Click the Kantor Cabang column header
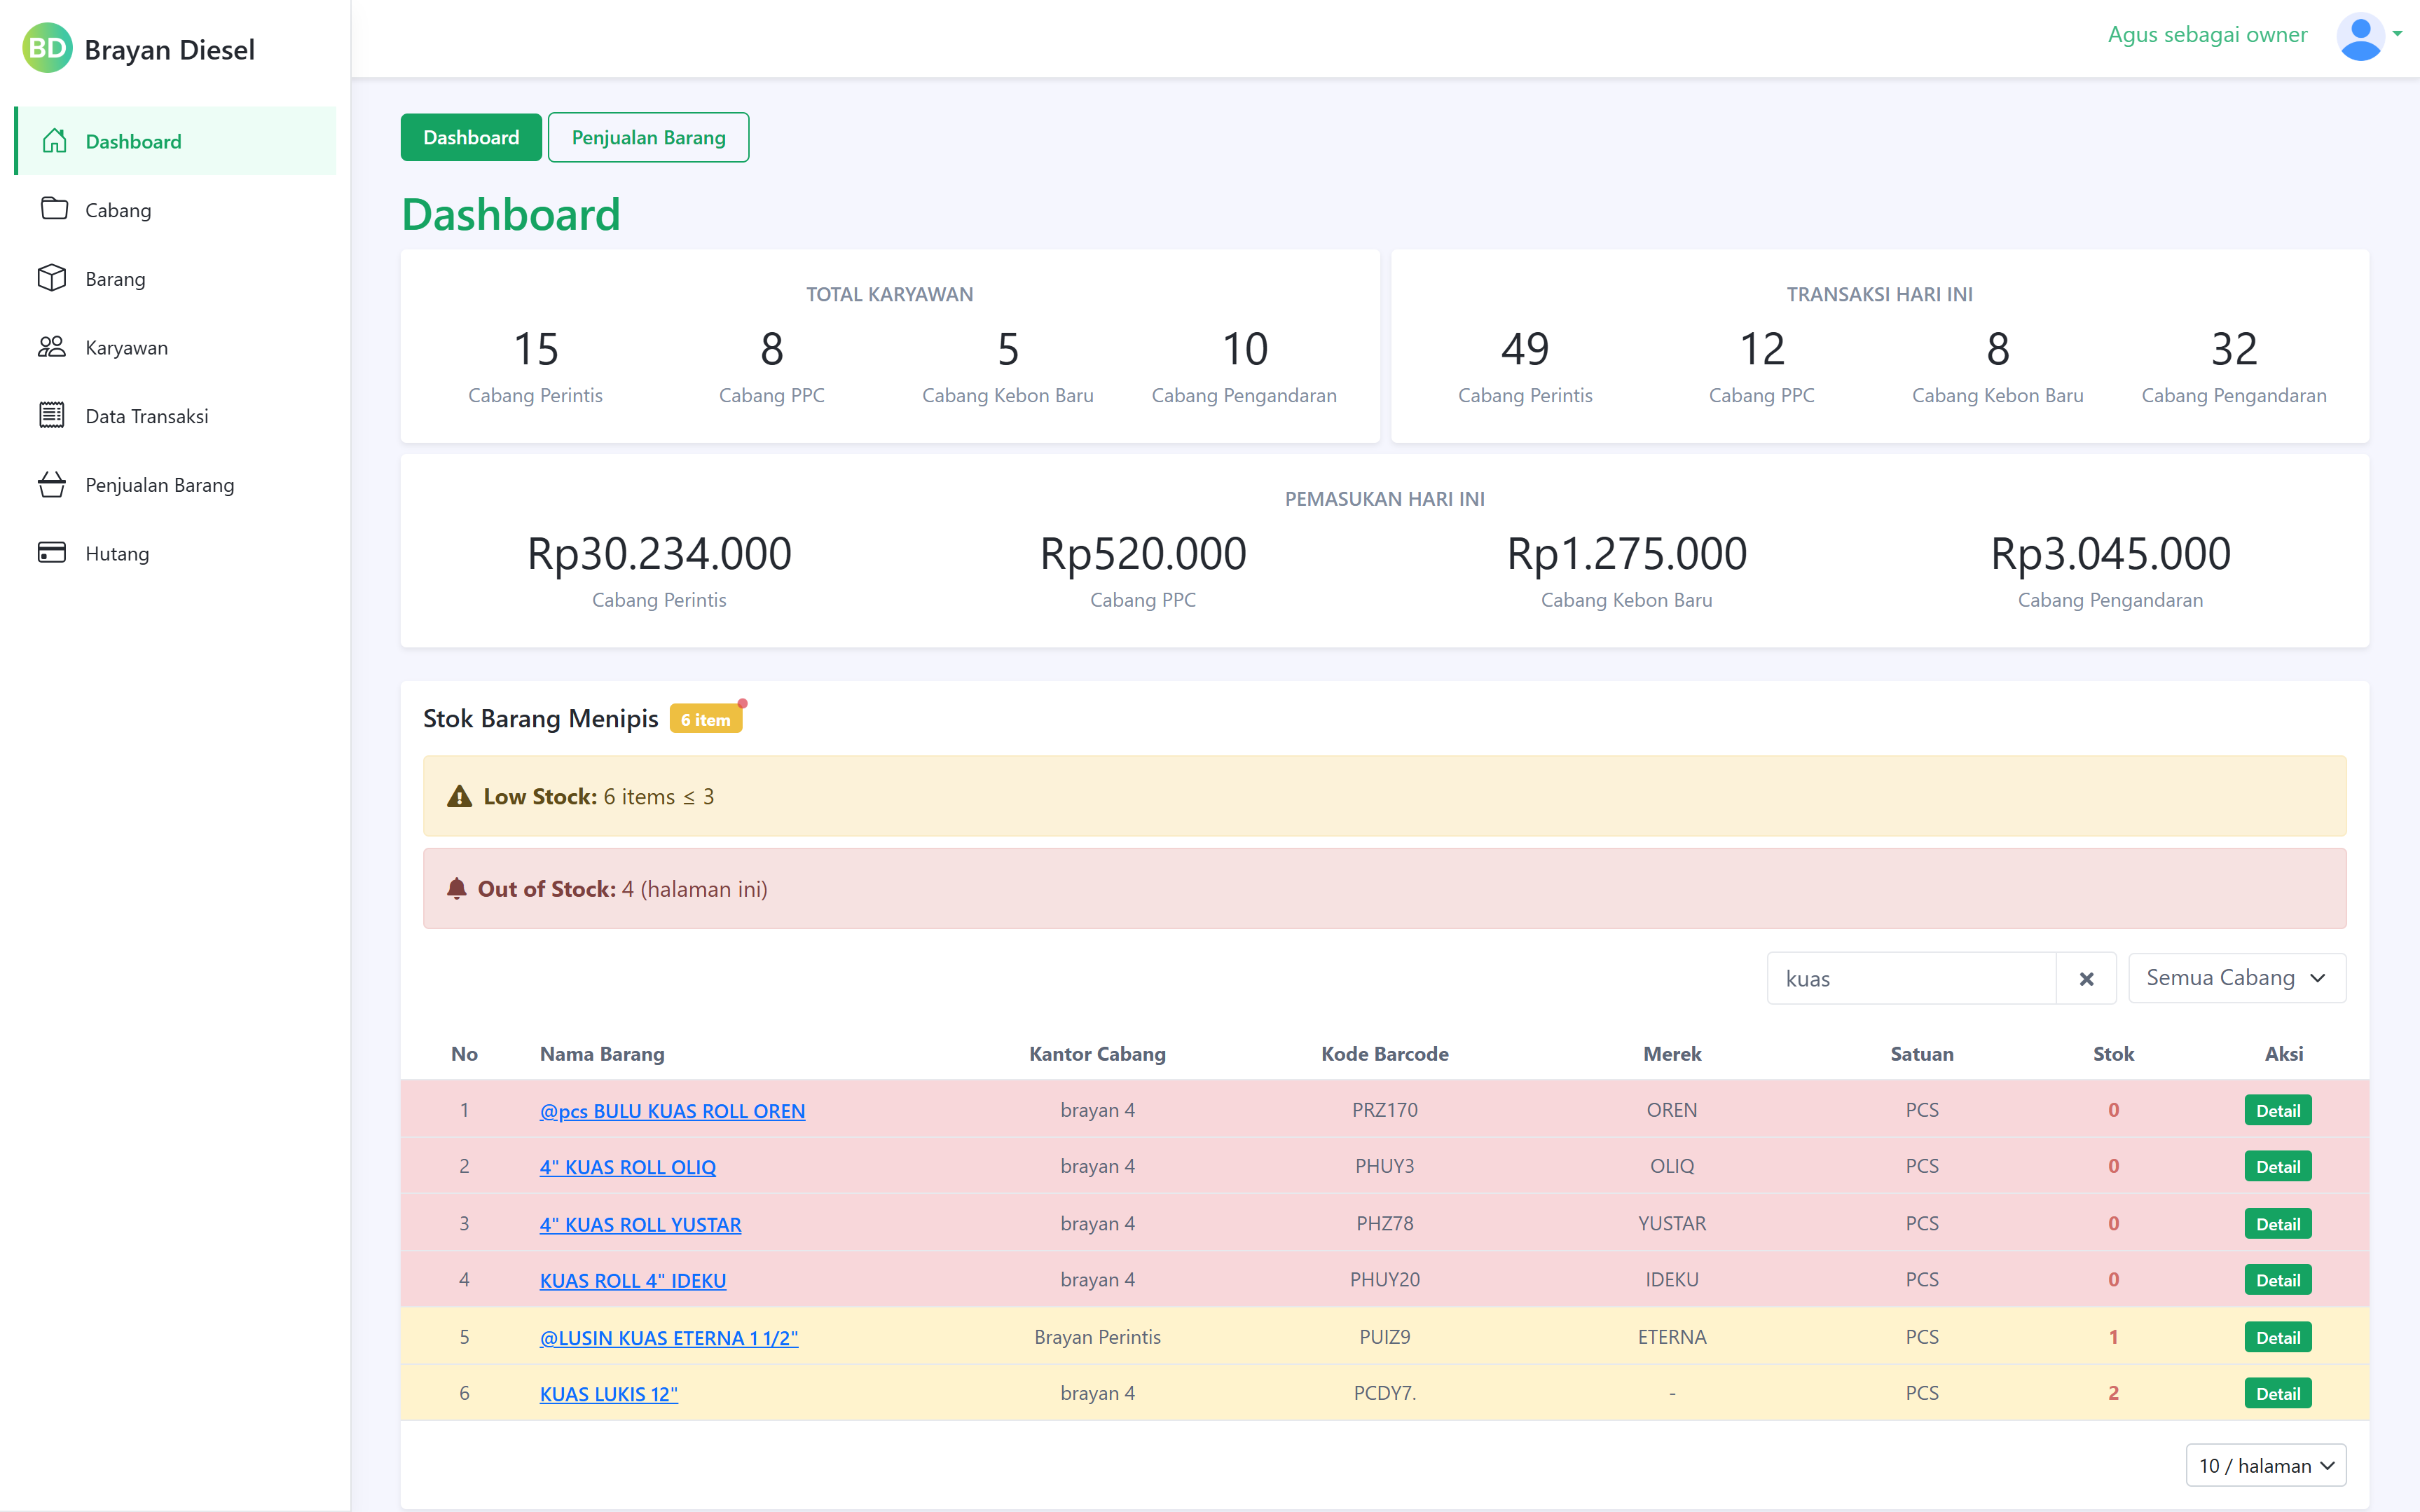2420x1512 pixels. 1097,1053
